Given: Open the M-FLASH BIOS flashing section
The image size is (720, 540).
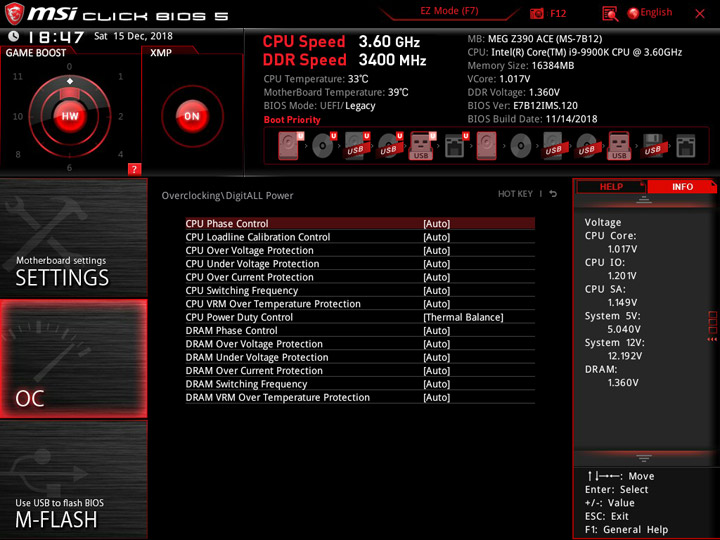Looking at the screenshot, I should [x=73, y=479].
